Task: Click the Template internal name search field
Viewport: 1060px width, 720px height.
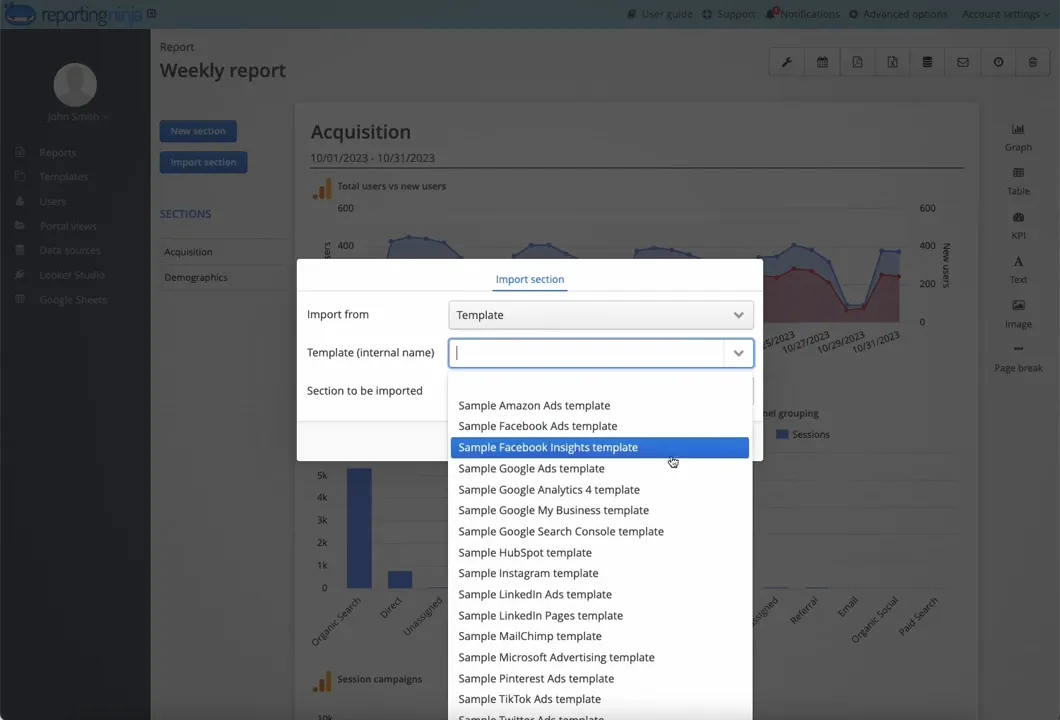Action: pos(587,353)
